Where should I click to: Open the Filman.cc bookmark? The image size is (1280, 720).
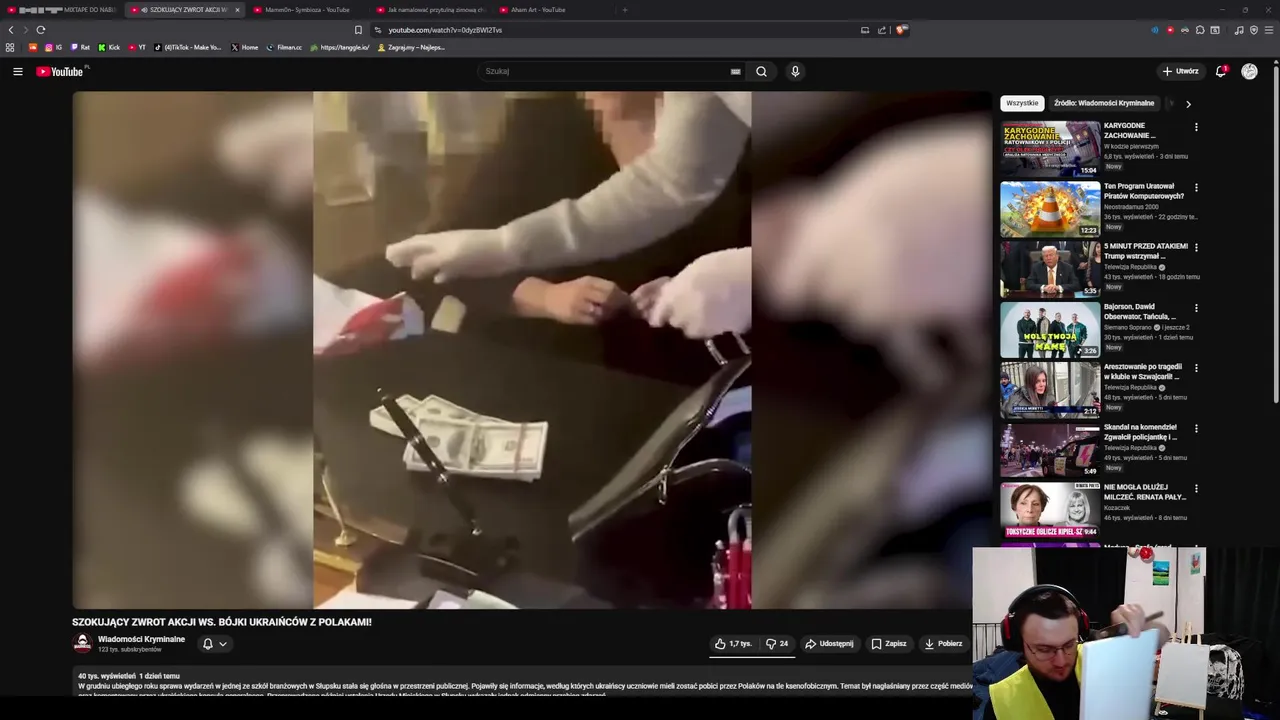284,47
